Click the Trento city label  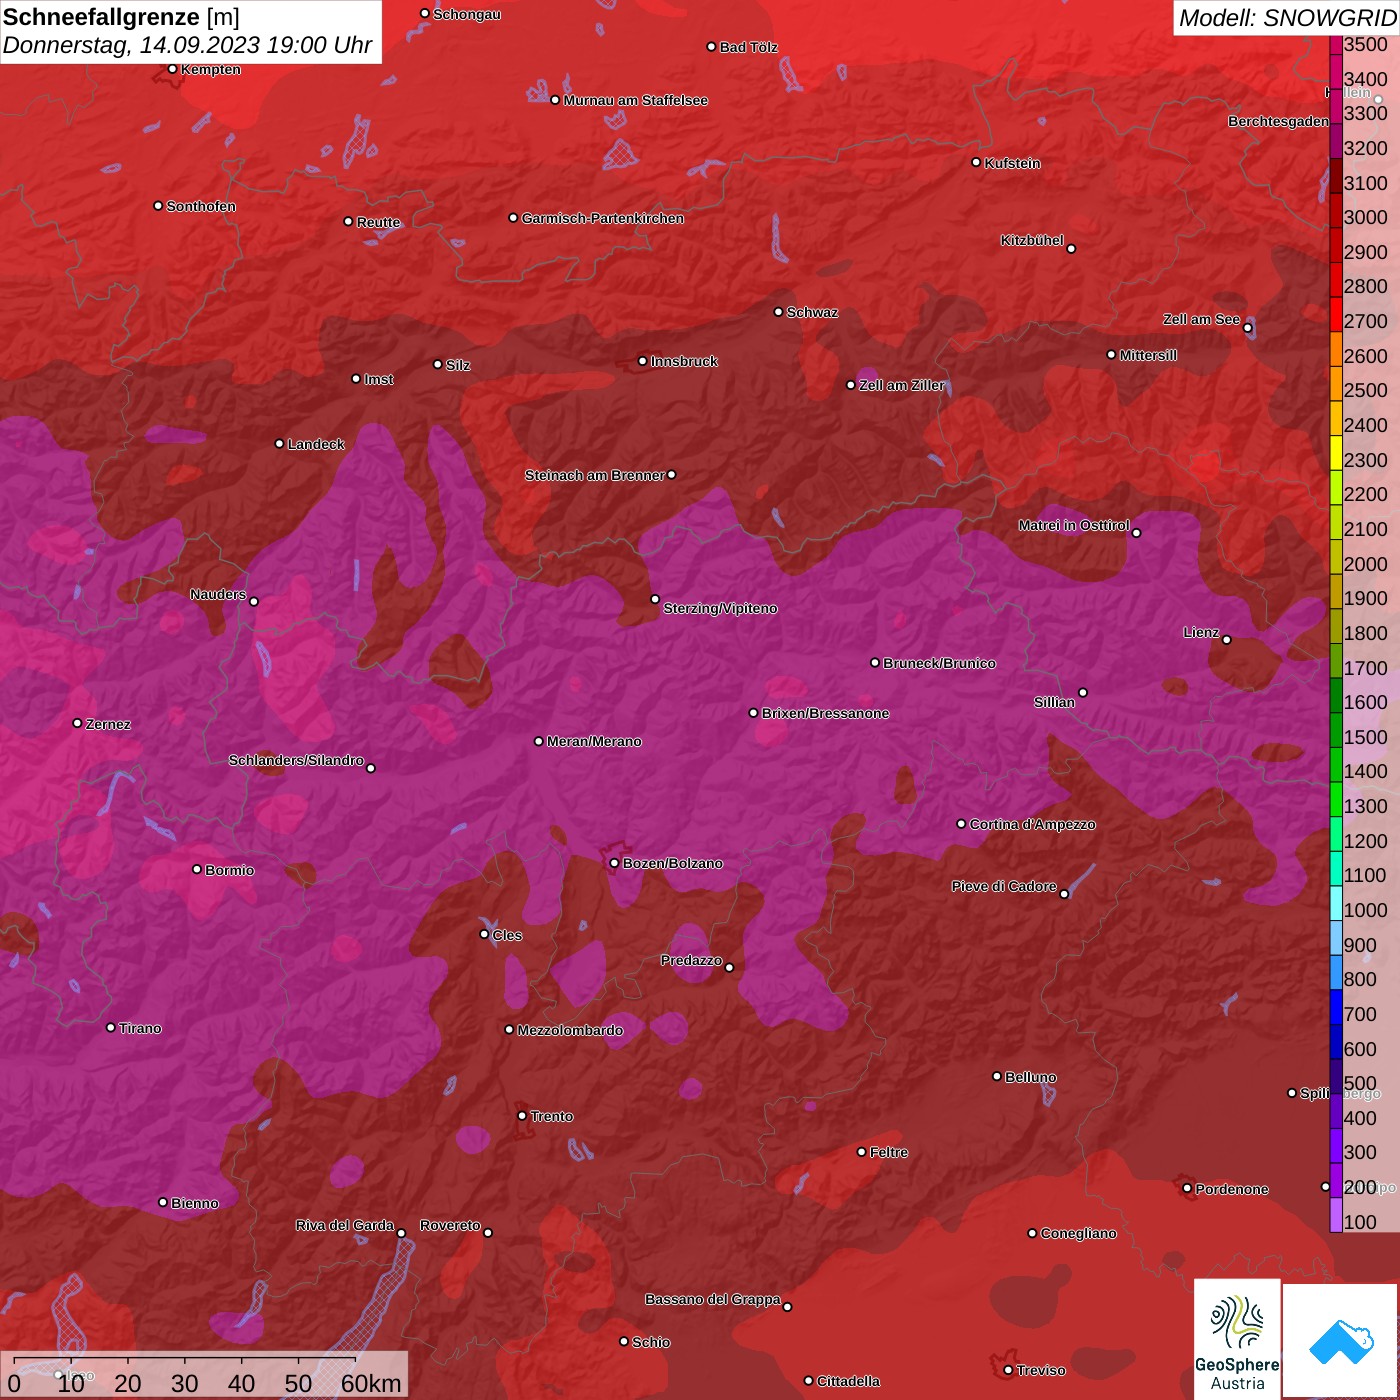click(552, 1116)
